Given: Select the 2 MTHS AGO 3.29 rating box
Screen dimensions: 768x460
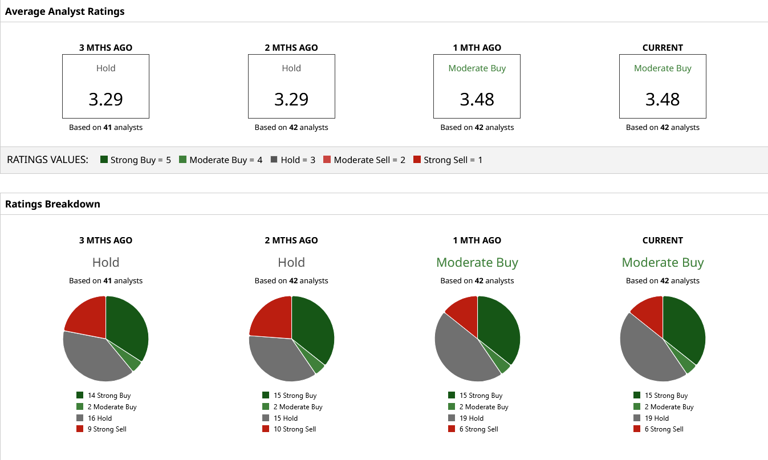Looking at the screenshot, I should click(x=291, y=86).
